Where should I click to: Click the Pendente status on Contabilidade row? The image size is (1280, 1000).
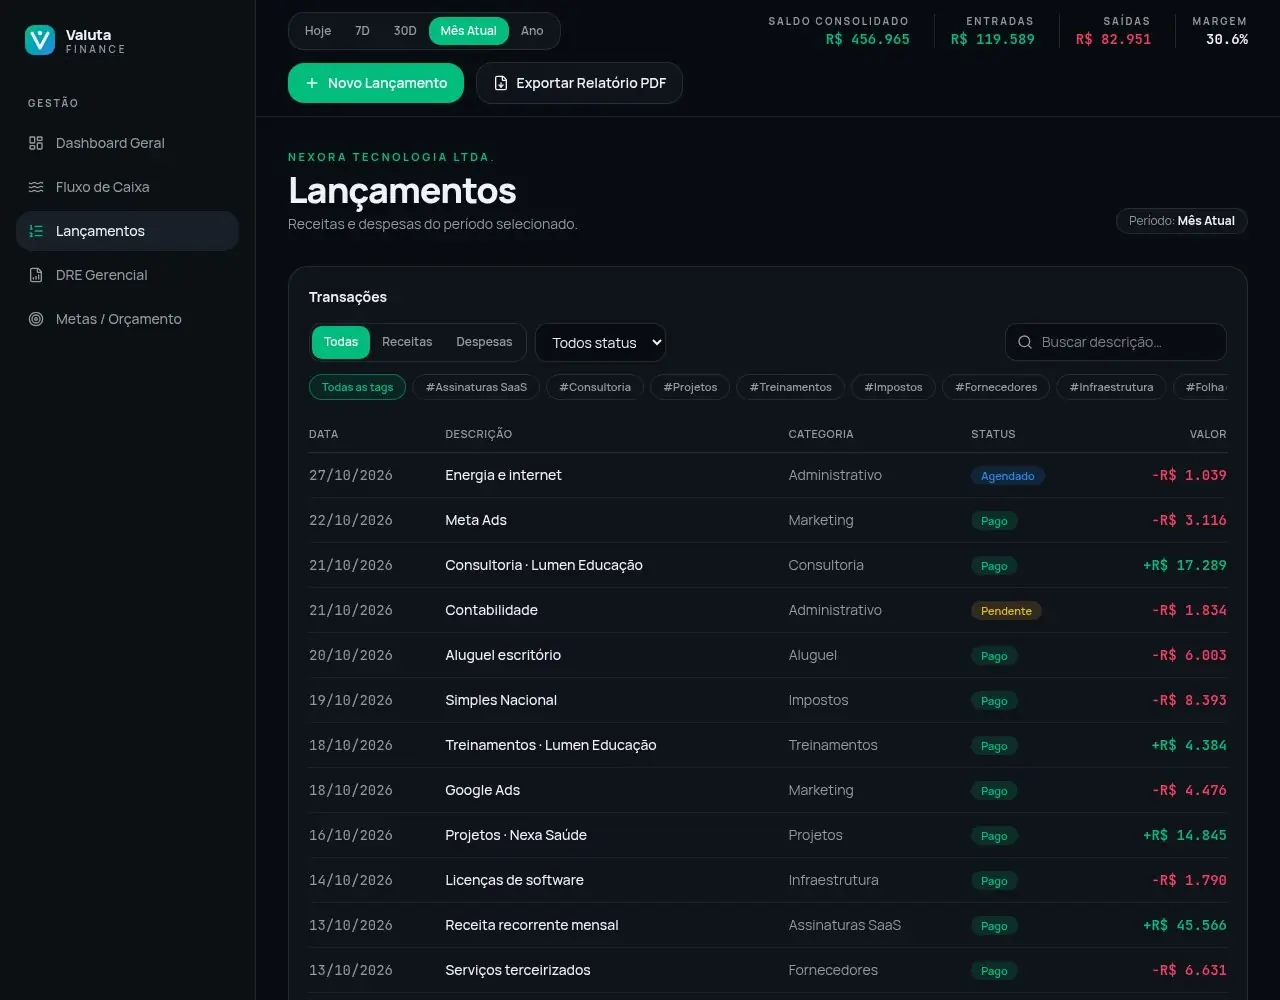[x=1006, y=611]
